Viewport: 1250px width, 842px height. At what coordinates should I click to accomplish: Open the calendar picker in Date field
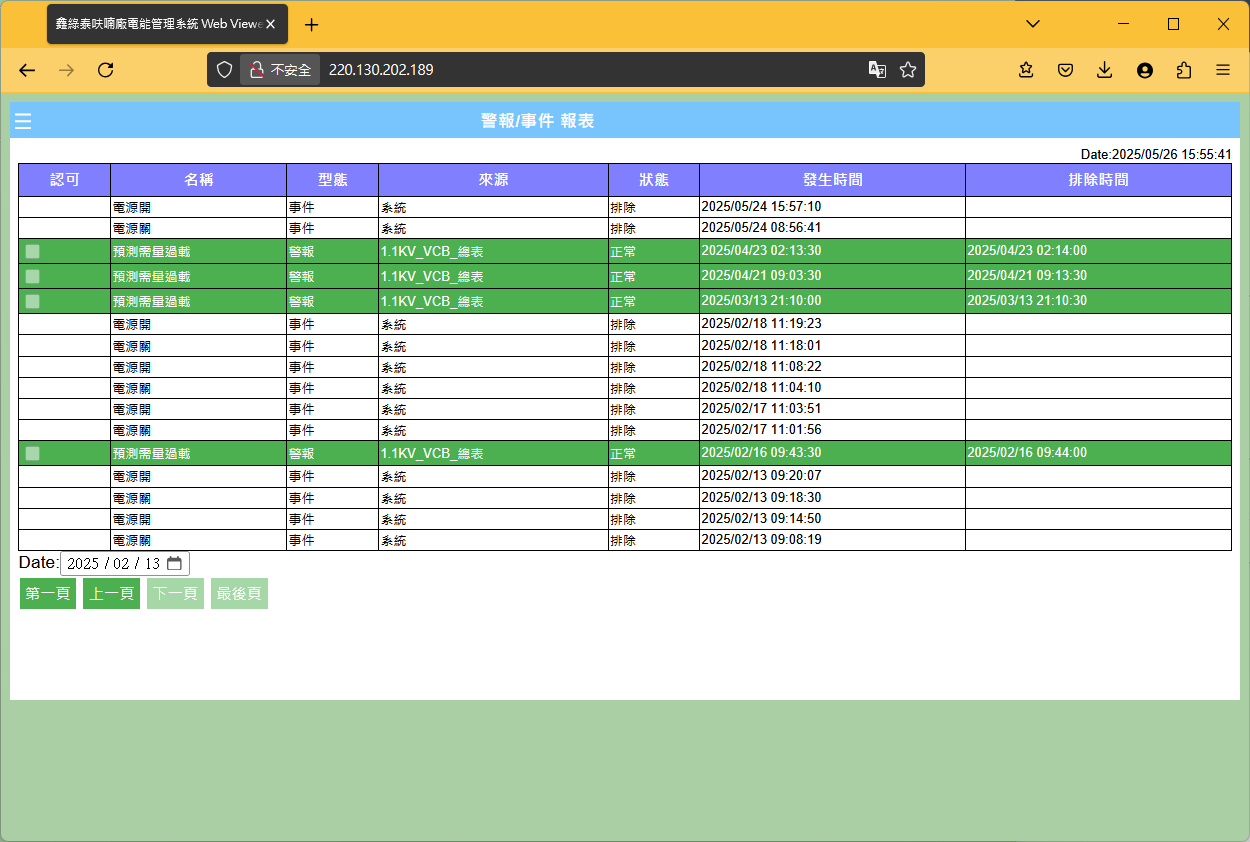[174, 563]
